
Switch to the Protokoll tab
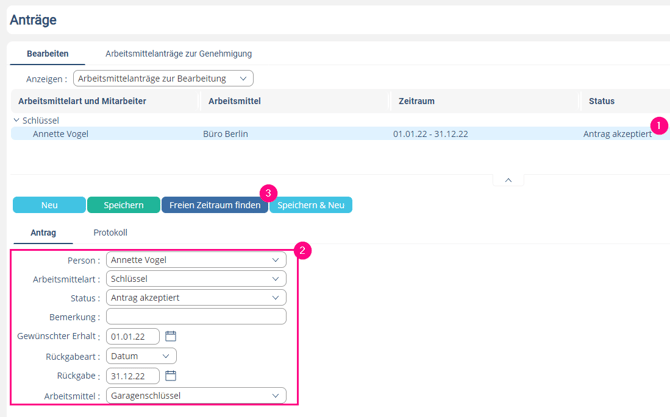(110, 232)
